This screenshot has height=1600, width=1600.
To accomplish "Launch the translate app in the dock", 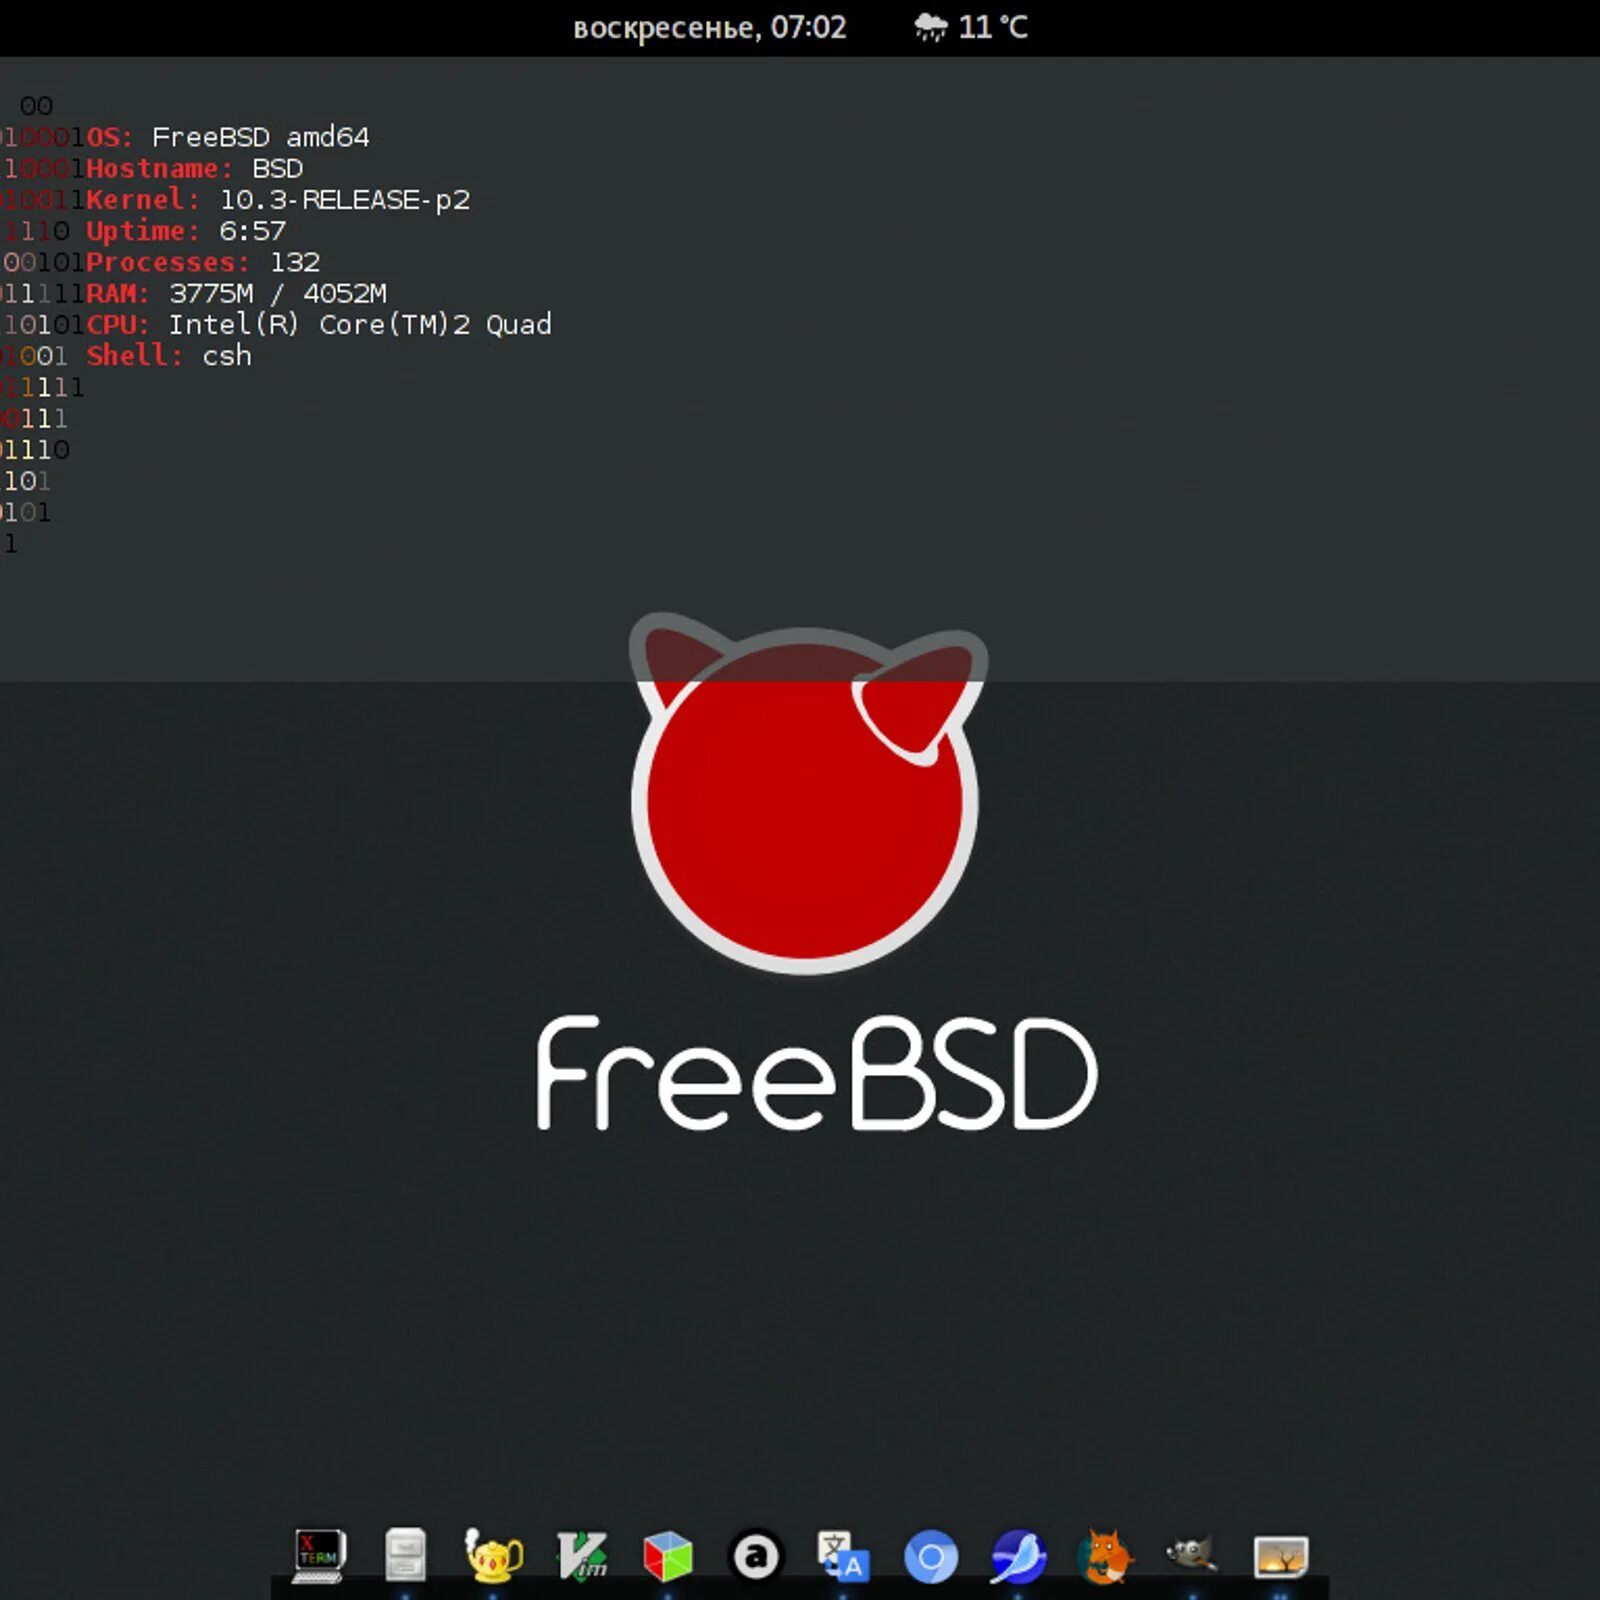I will click(843, 1557).
